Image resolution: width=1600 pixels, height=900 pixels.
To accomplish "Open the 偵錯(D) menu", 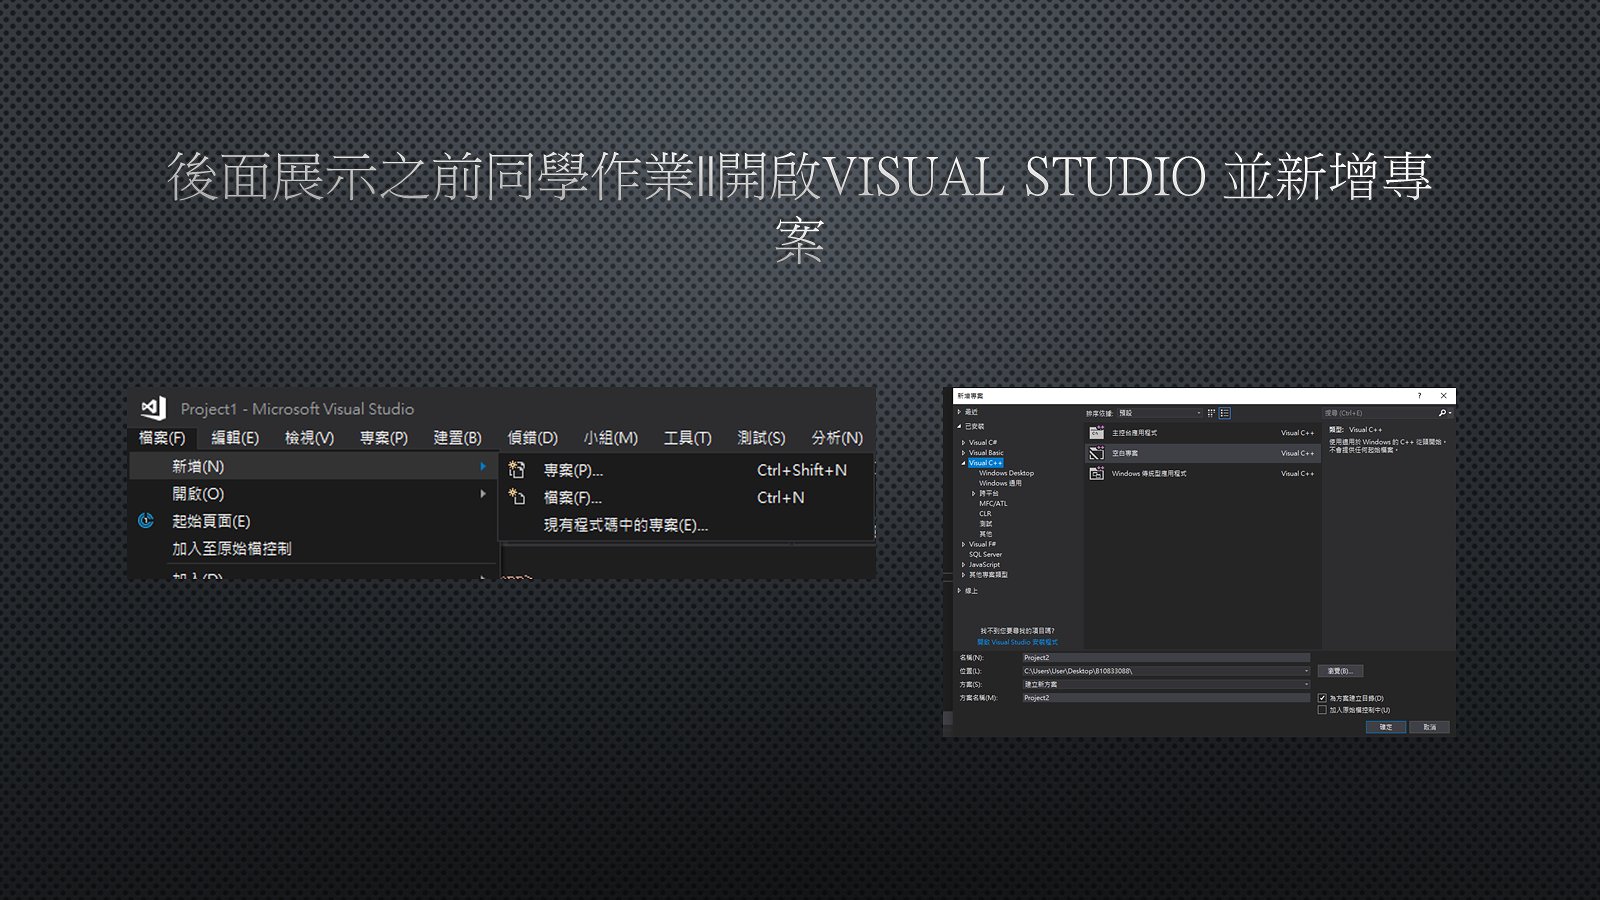I will click(532, 438).
